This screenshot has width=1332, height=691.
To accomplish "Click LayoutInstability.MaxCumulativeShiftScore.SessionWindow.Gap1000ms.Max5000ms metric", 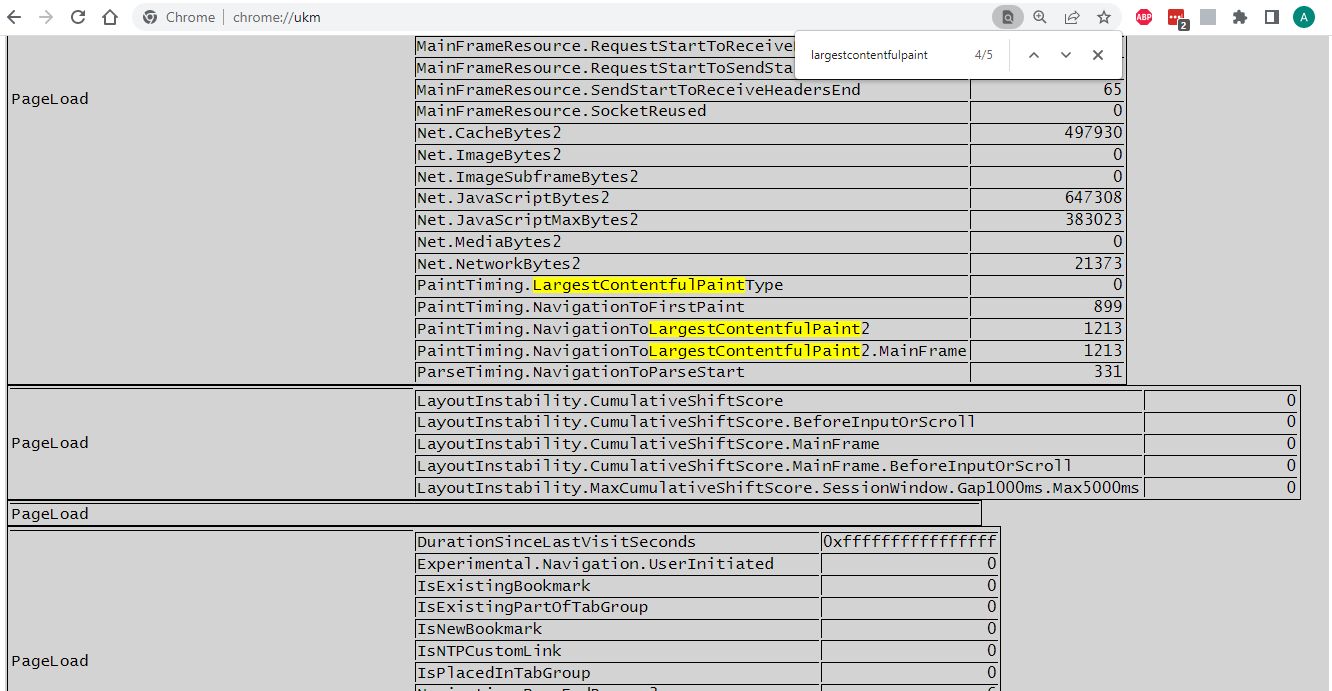I will 778,488.
